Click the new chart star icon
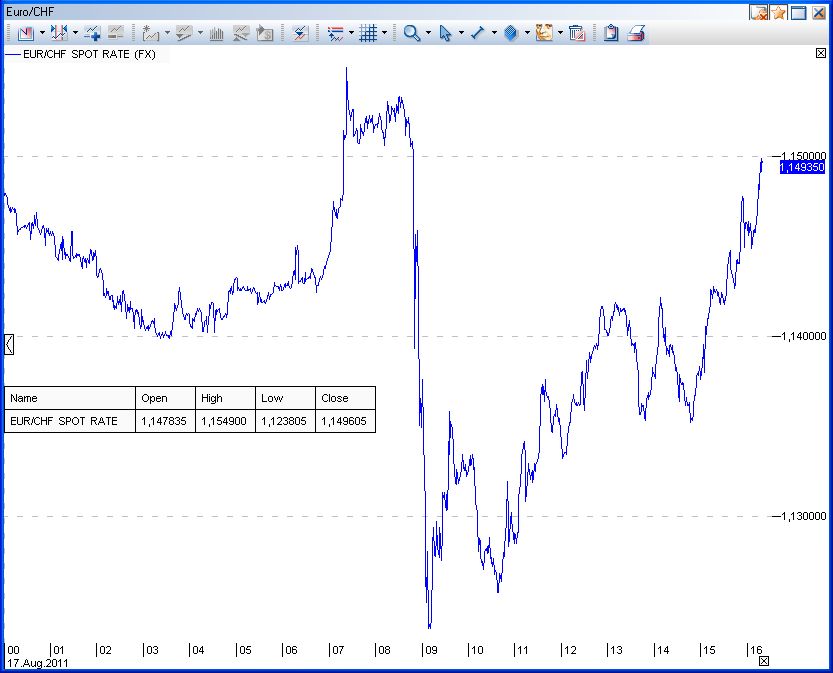Image resolution: width=833 pixels, height=673 pixels. pos(151,33)
